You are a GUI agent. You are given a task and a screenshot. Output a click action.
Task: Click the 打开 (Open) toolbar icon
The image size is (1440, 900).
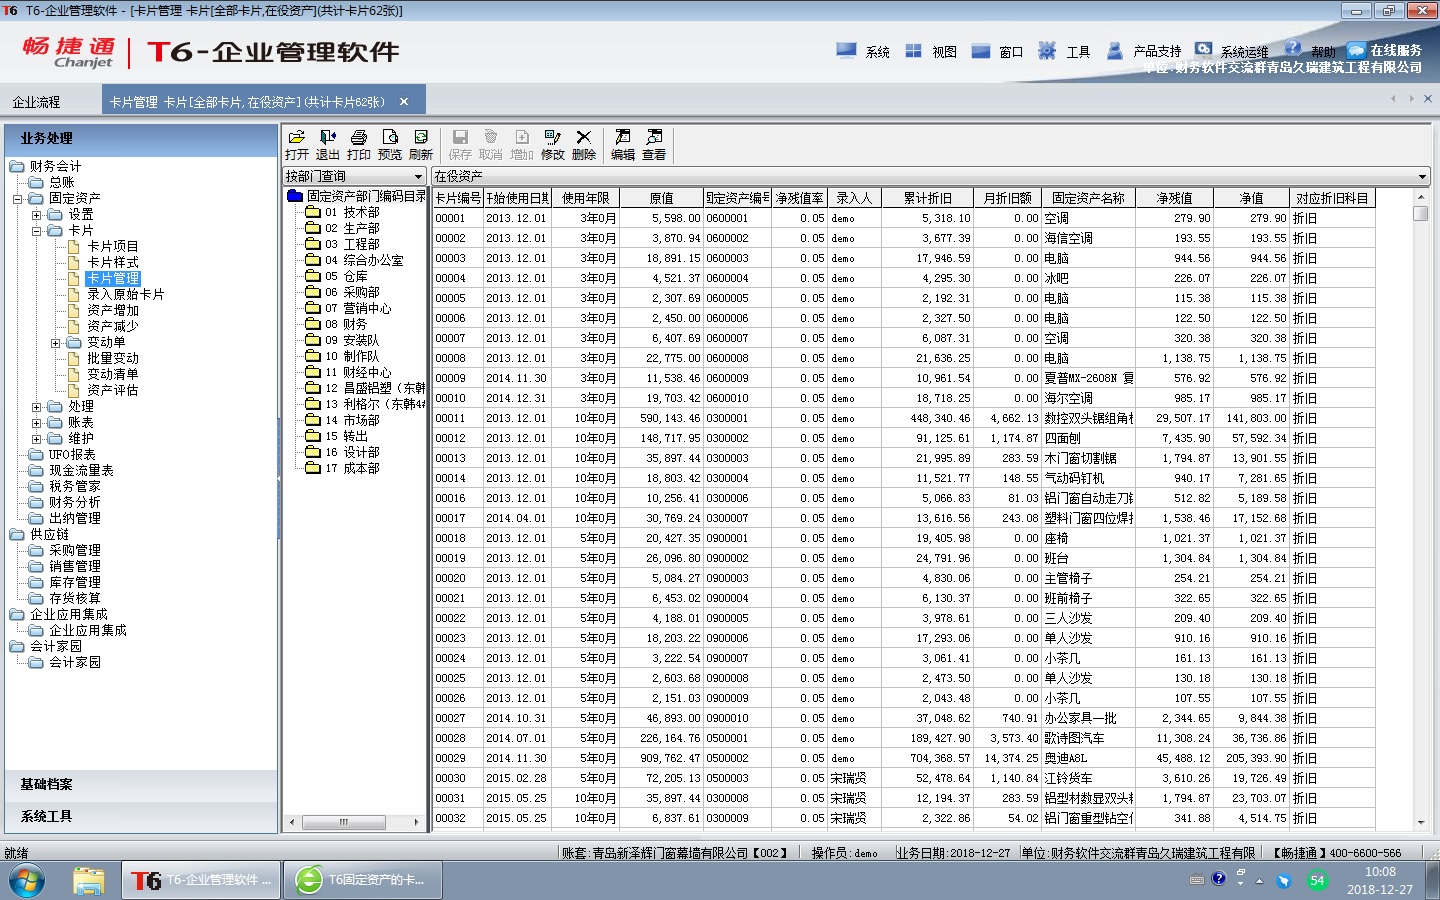(x=296, y=145)
